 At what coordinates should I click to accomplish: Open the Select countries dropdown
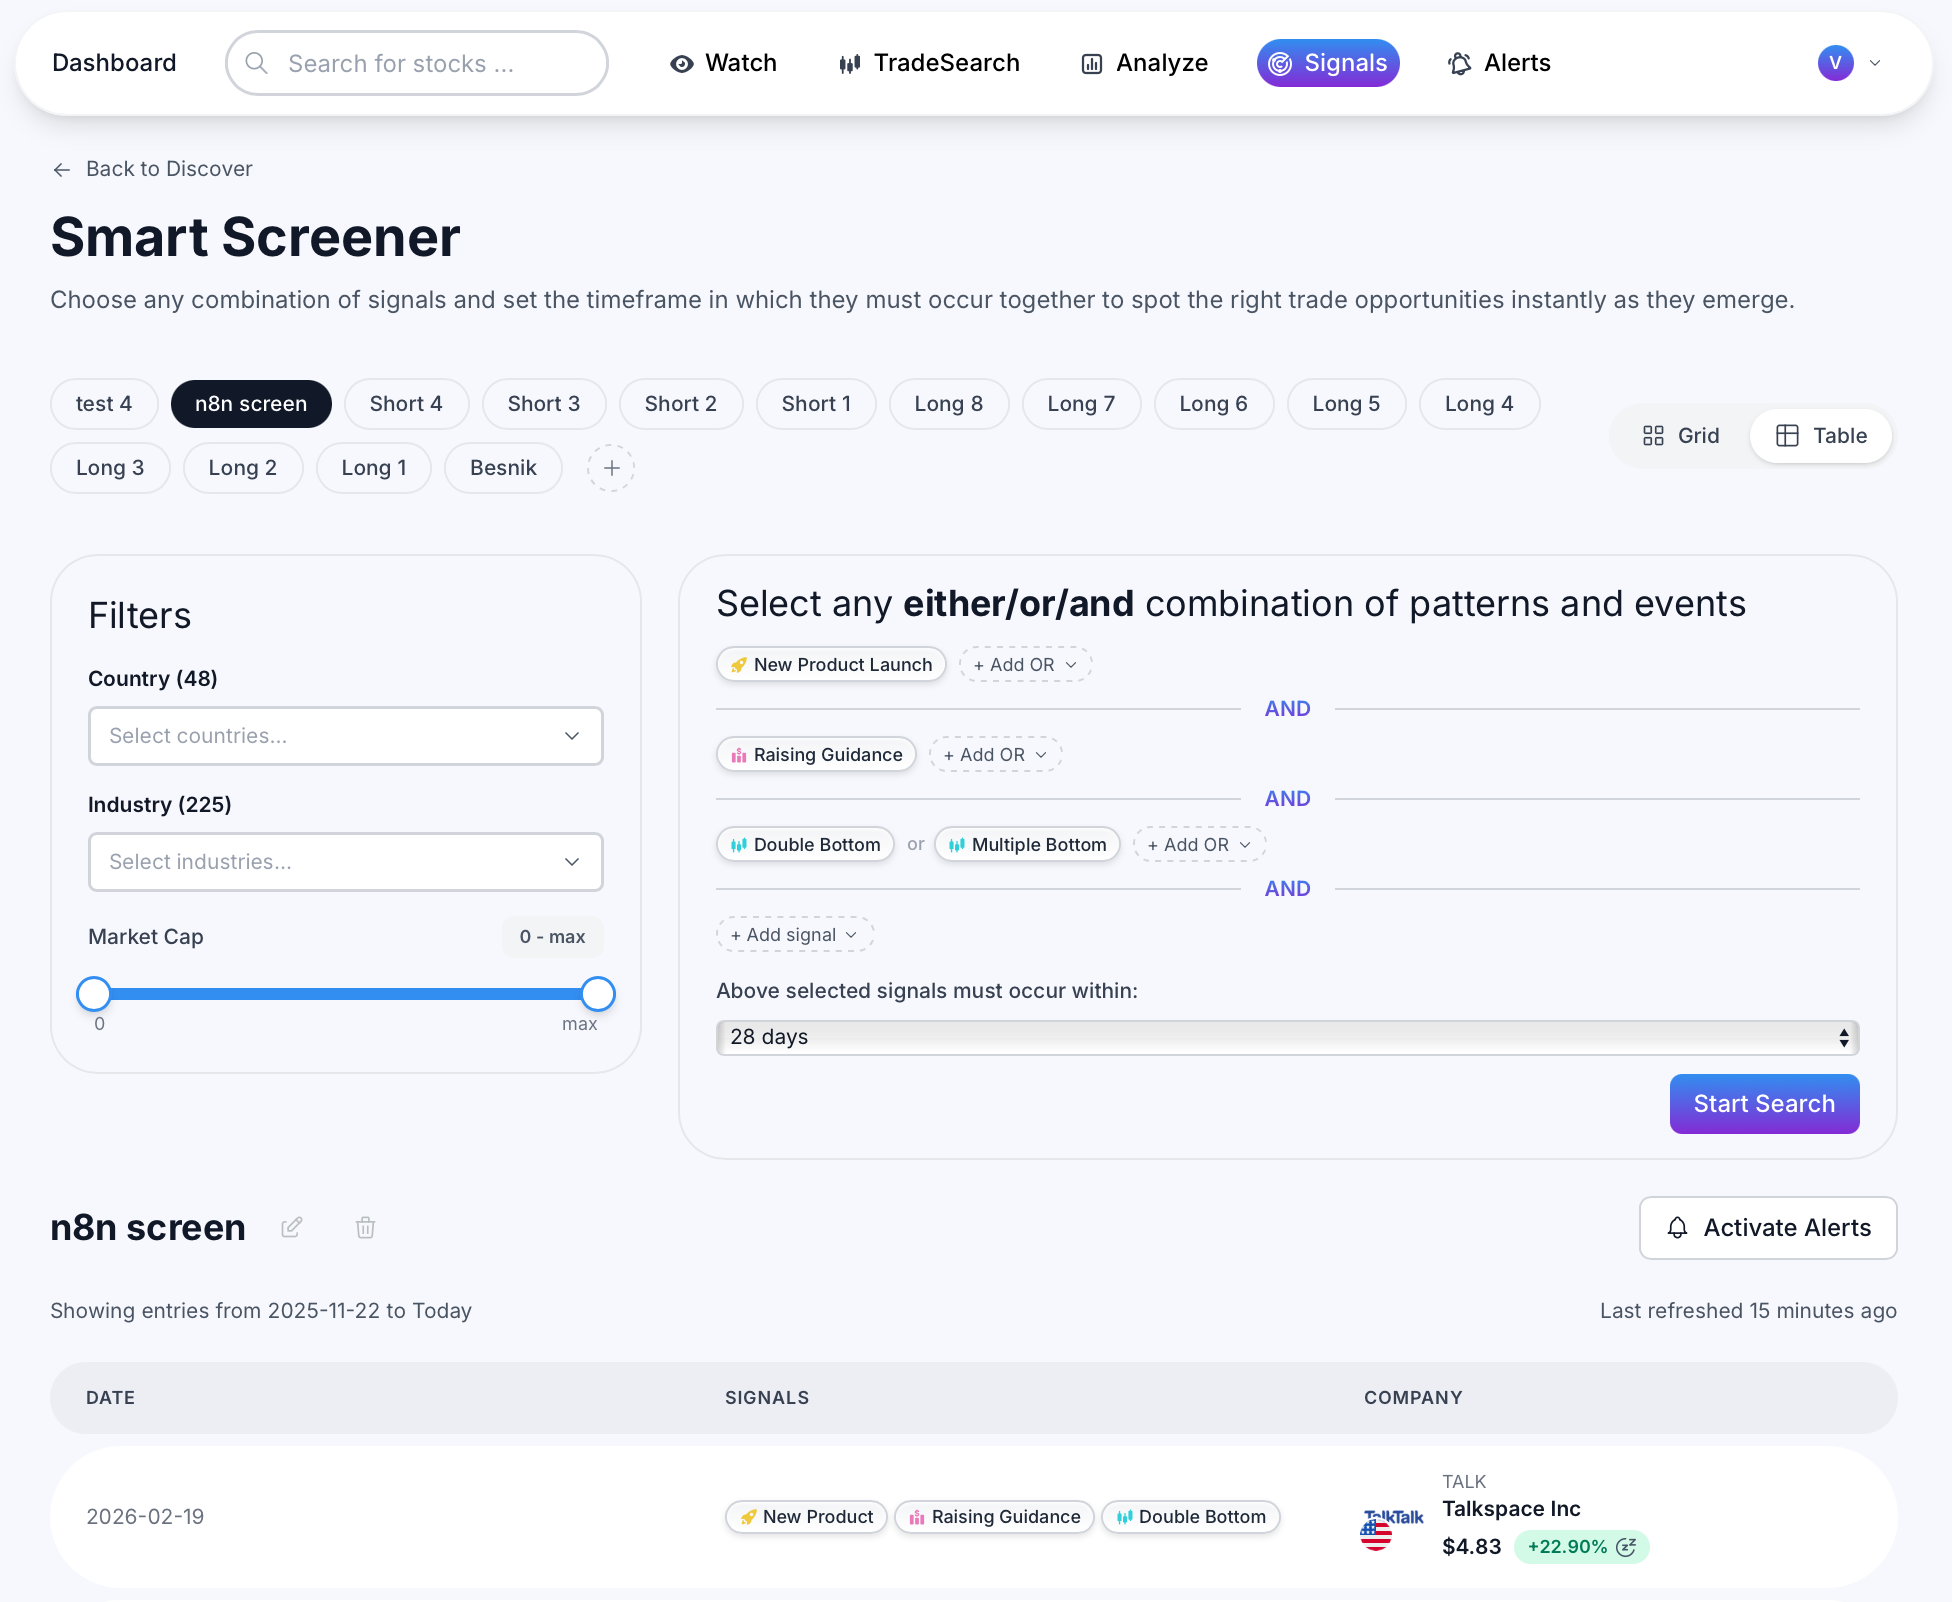pyautogui.click(x=345, y=736)
